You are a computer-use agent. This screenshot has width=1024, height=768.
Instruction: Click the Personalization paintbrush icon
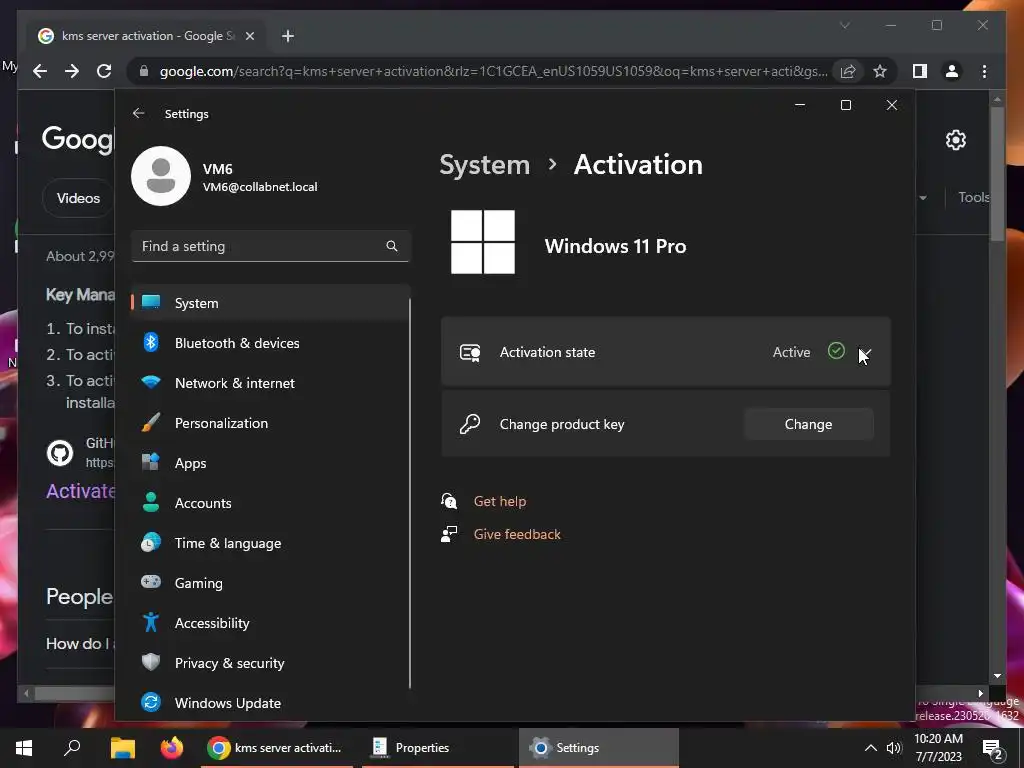pyautogui.click(x=151, y=423)
